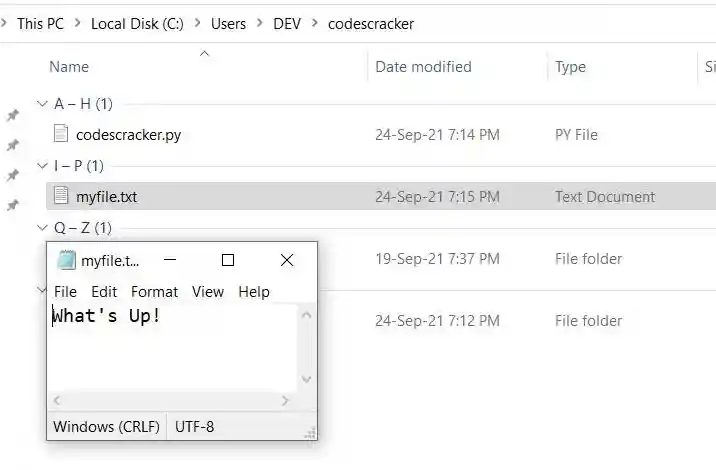Collapse the I – P group

pos(41,166)
